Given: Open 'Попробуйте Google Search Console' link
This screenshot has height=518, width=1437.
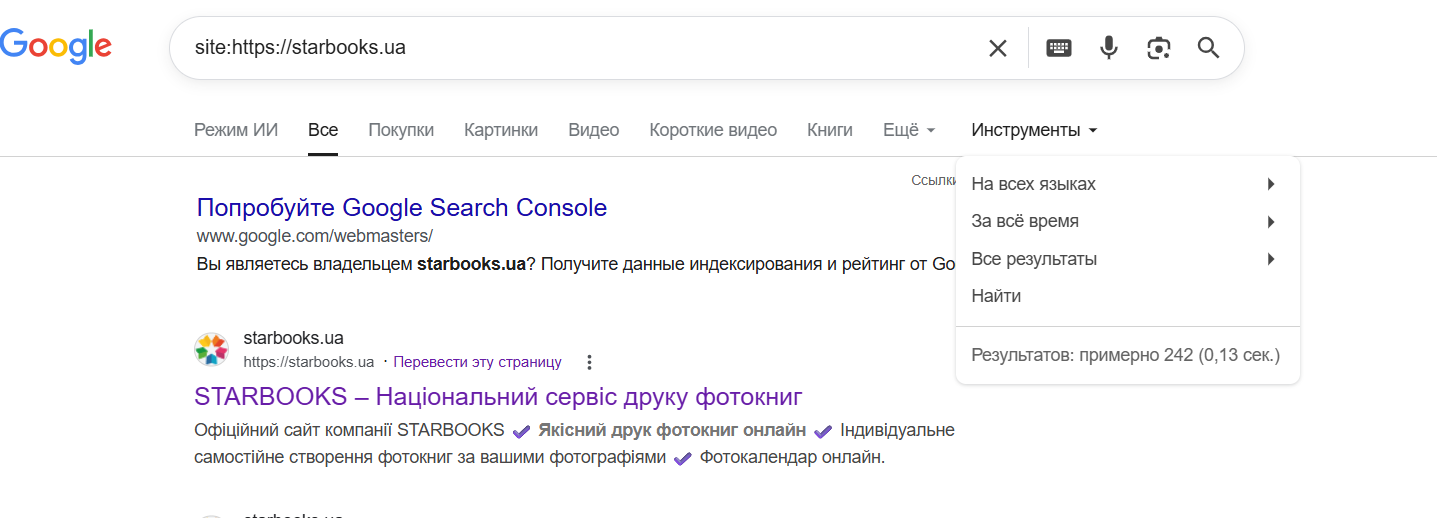Looking at the screenshot, I should pos(402,208).
